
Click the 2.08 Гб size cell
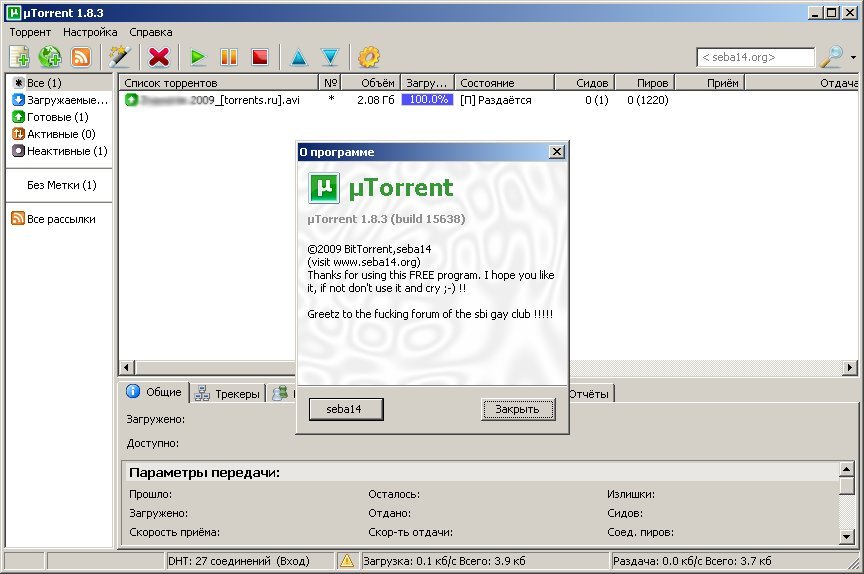[x=376, y=100]
